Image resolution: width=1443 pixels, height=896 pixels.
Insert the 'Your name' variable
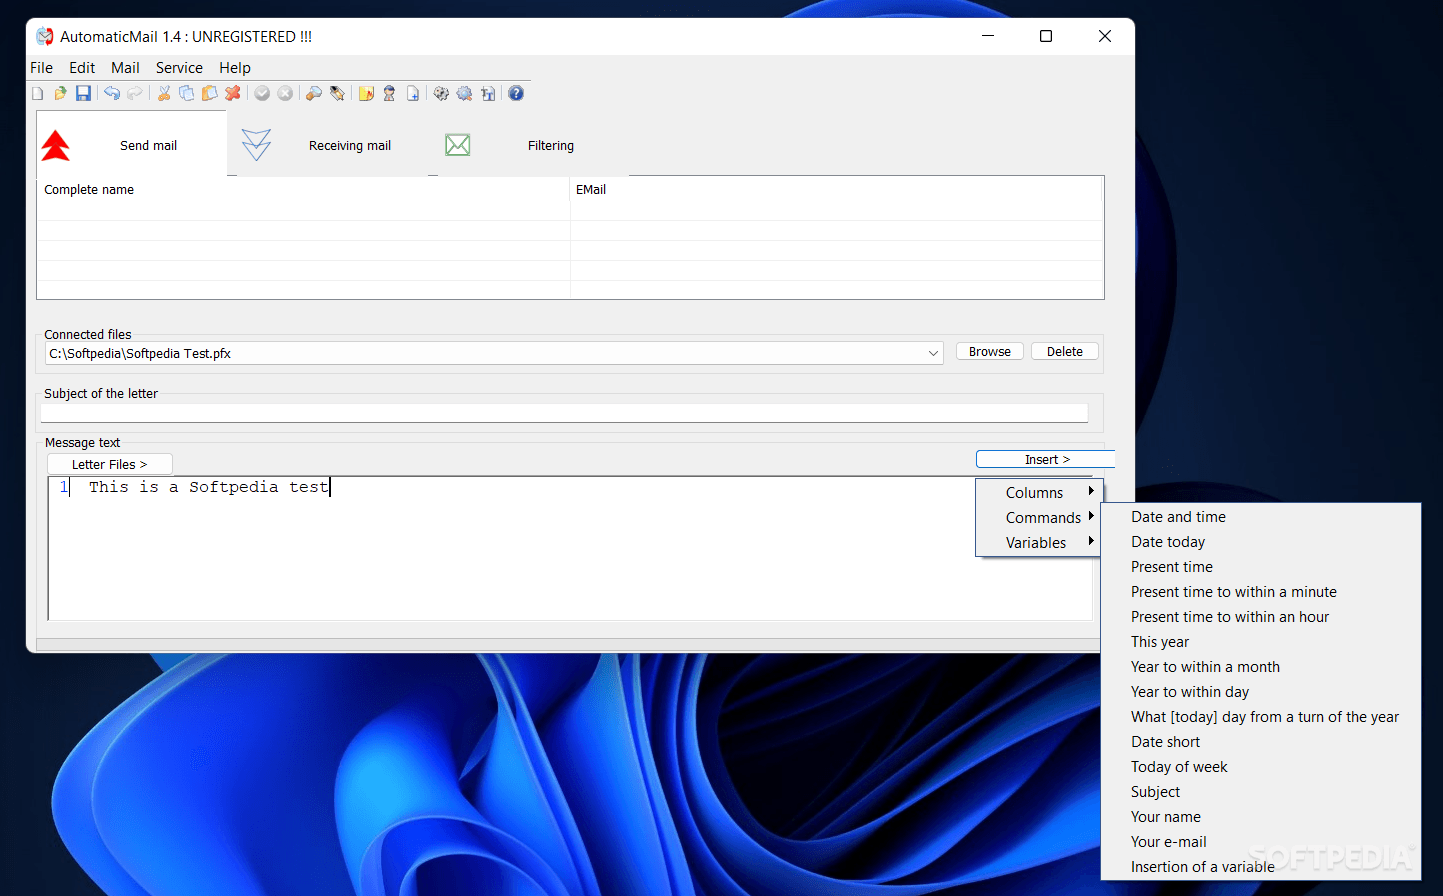pyautogui.click(x=1261, y=817)
